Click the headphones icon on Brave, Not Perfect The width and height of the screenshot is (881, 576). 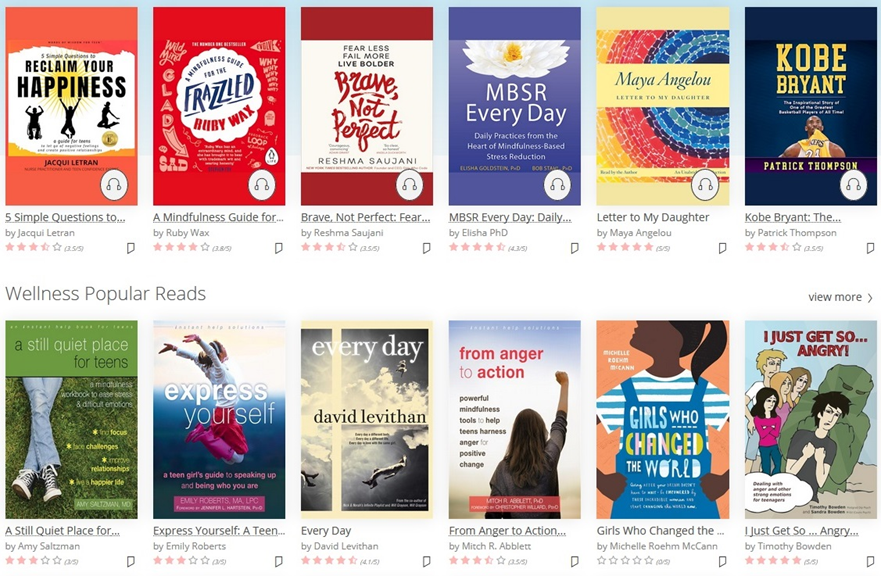[x=410, y=185]
